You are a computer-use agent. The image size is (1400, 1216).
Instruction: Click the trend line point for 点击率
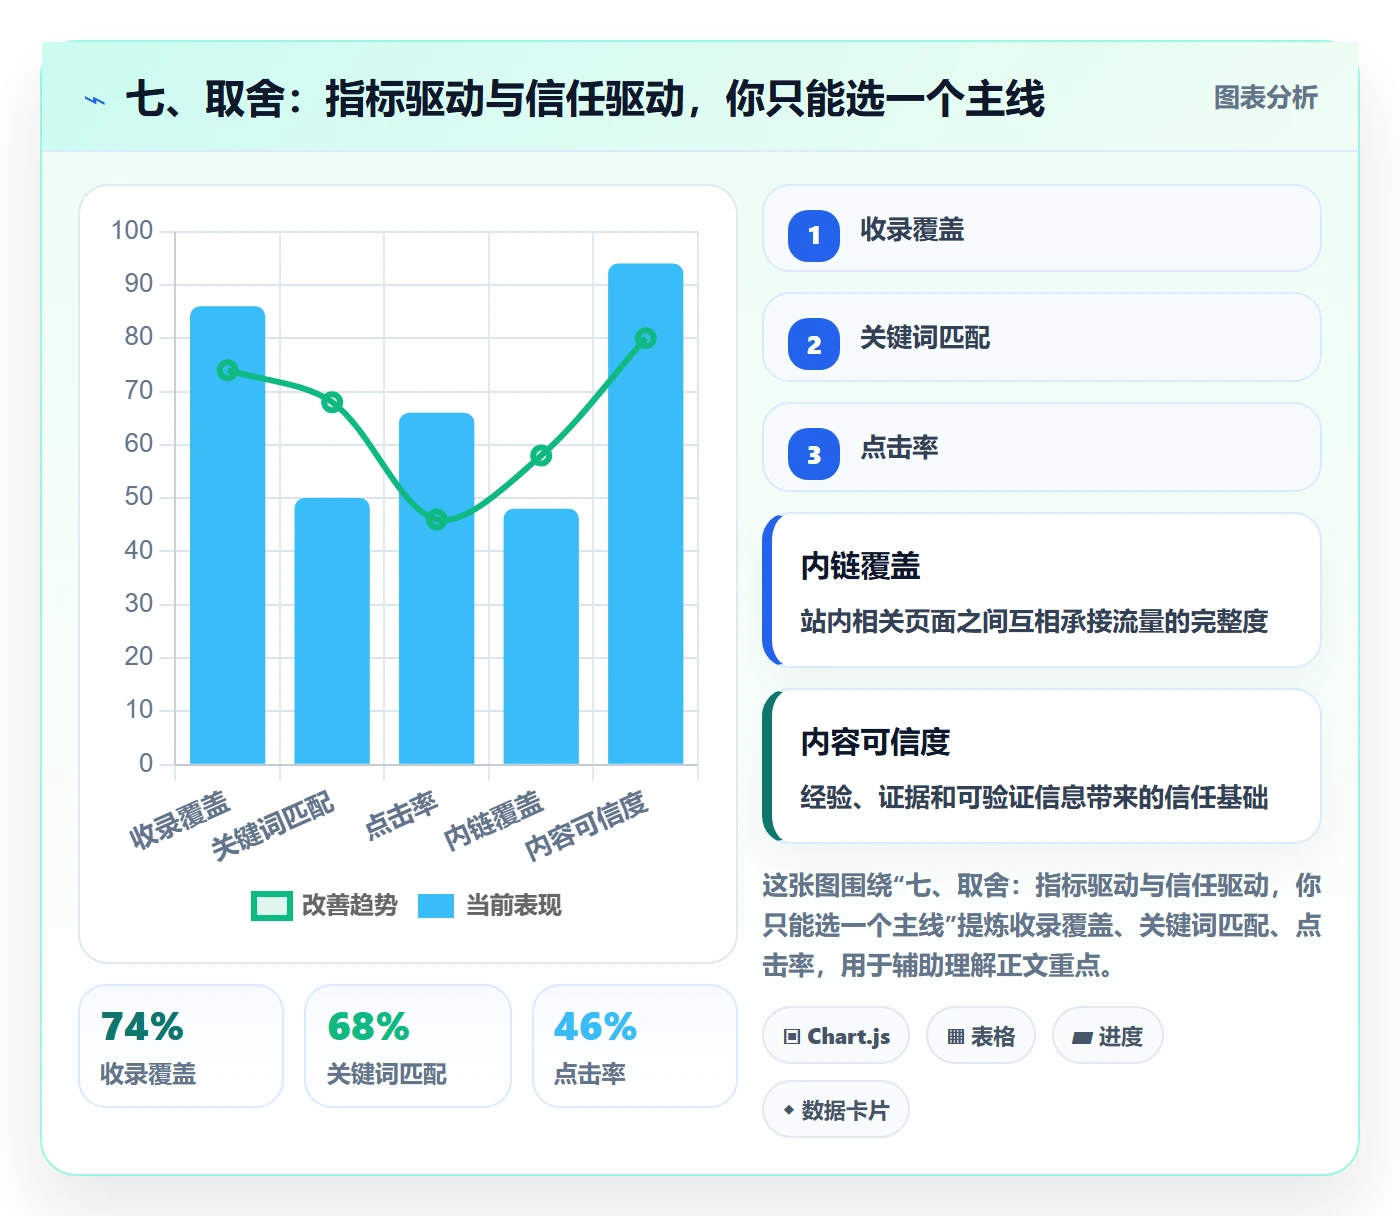click(437, 519)
